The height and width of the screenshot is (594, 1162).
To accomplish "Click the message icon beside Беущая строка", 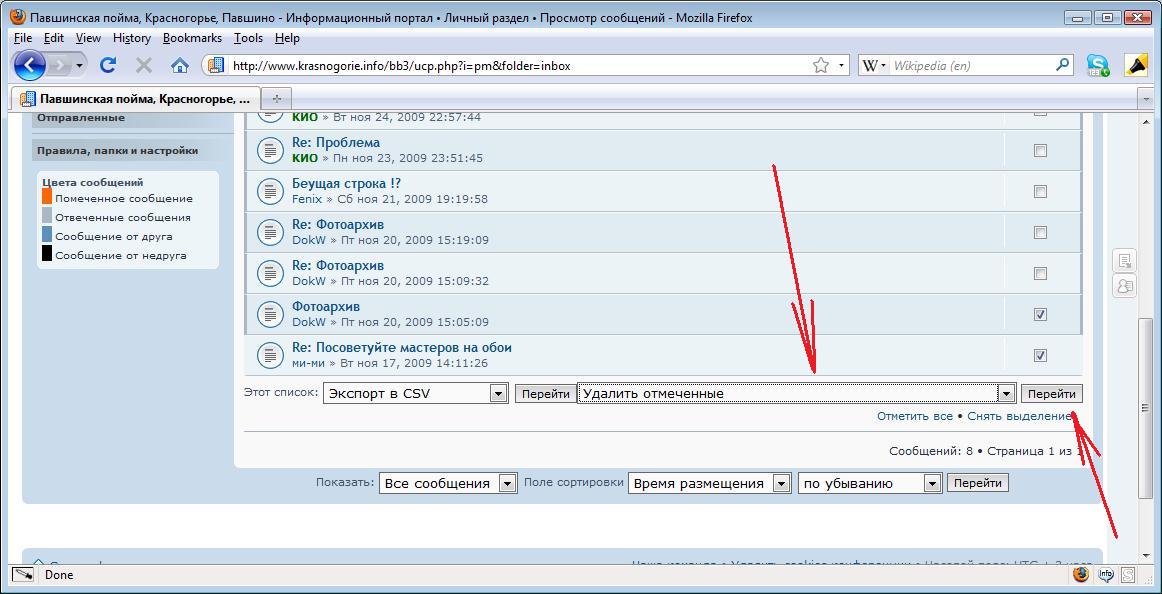I will pyautogui.click(x=269, y=191).
